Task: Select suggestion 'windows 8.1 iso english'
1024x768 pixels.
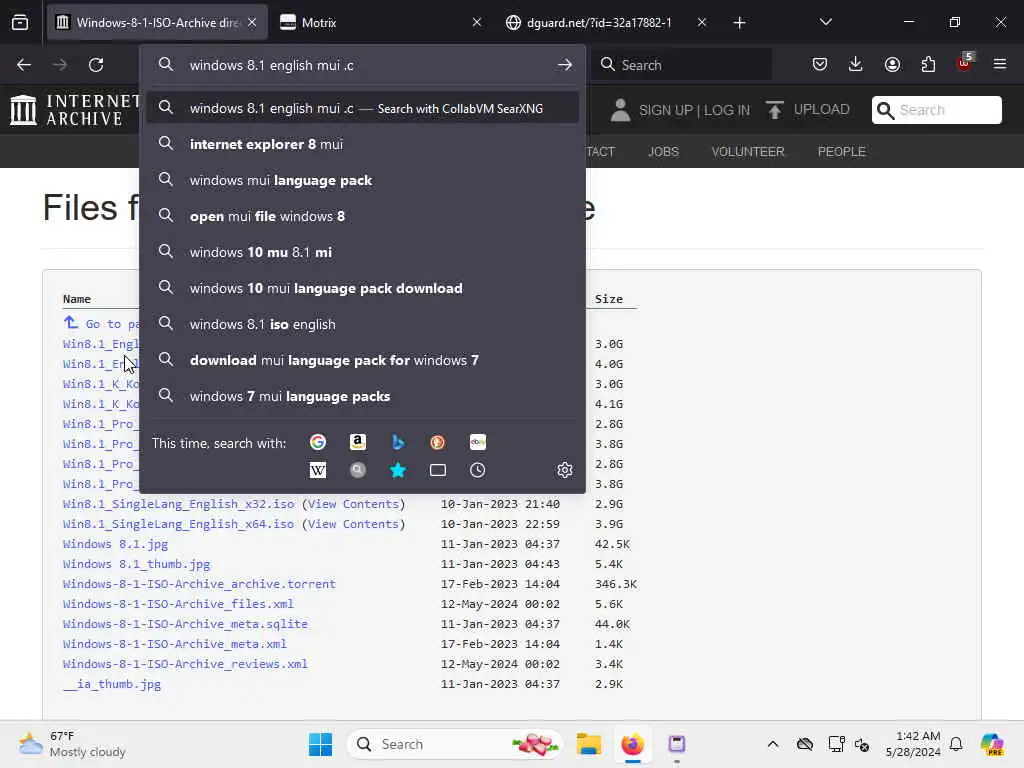Action: coord(362,324)
